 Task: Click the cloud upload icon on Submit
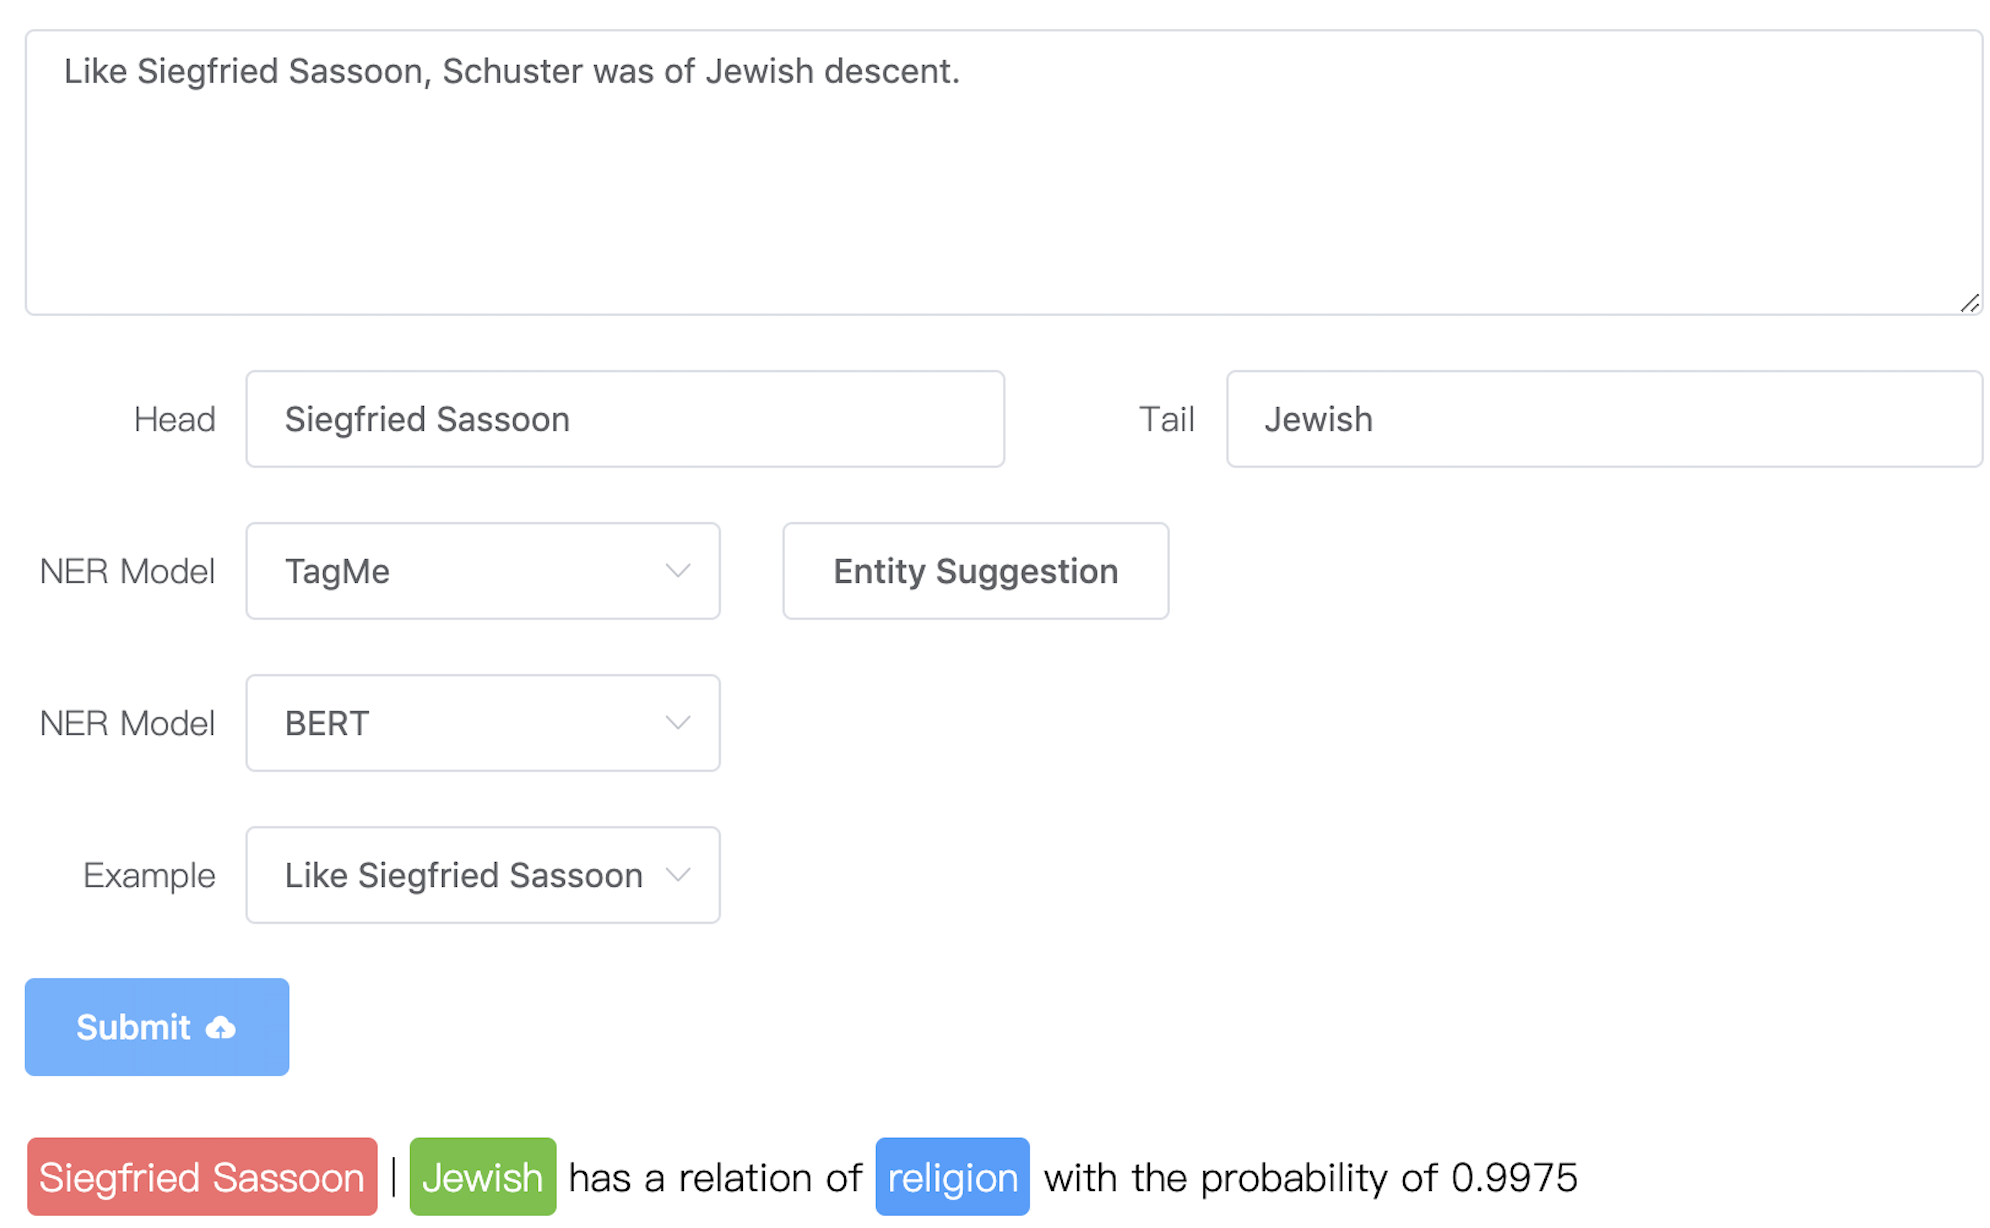point(220,1028)
